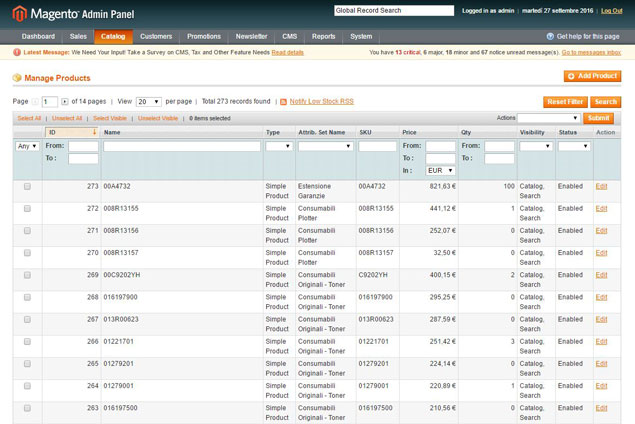Click the Magento logo icon

point(19,14)
